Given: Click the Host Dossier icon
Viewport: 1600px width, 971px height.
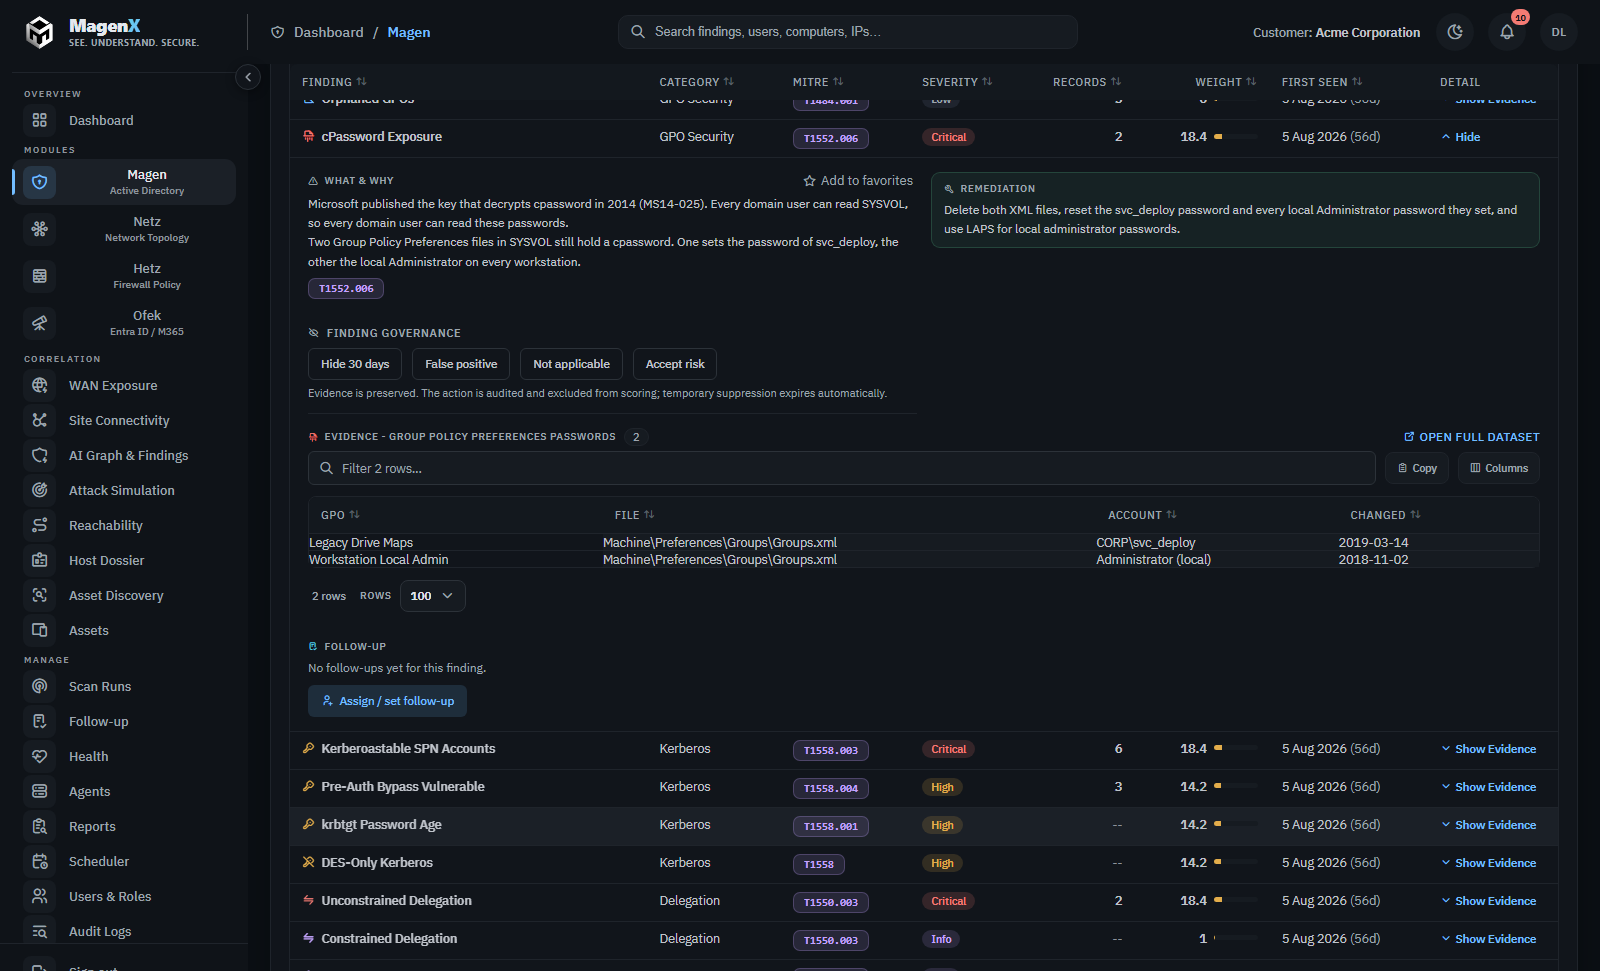Looking at the screenshot, I should tap(40, 560).
